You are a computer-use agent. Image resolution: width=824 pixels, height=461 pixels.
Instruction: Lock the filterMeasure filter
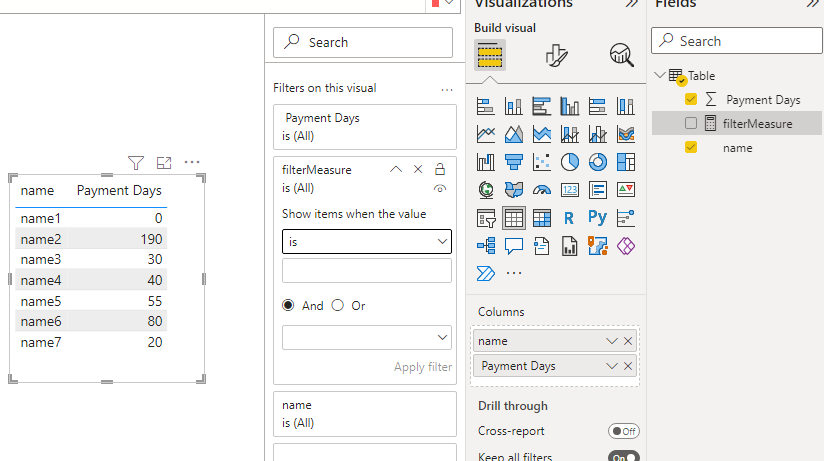(440, 169)
